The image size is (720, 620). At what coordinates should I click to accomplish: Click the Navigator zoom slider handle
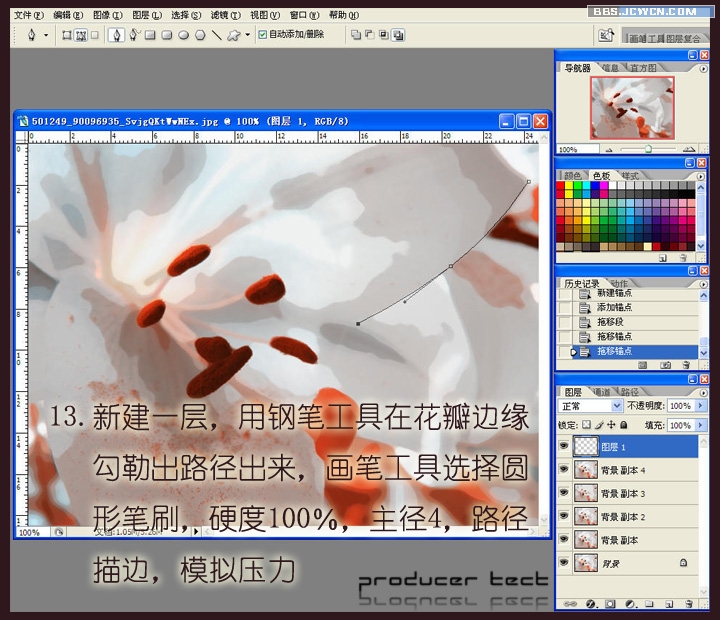[648, 149]
